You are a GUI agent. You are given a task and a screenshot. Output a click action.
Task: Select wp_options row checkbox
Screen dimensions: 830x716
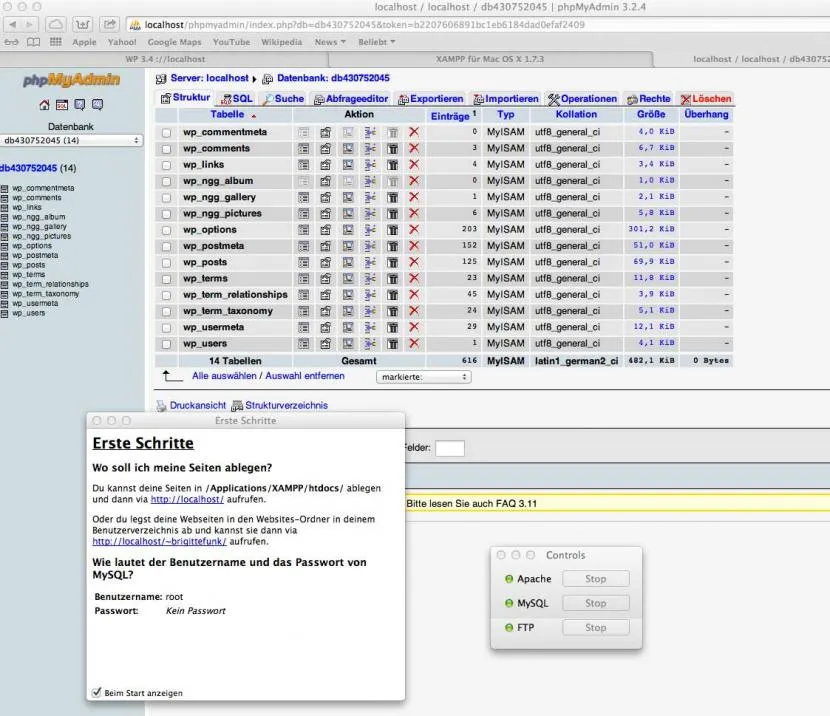pyautogui.click(x=166, y=231)
